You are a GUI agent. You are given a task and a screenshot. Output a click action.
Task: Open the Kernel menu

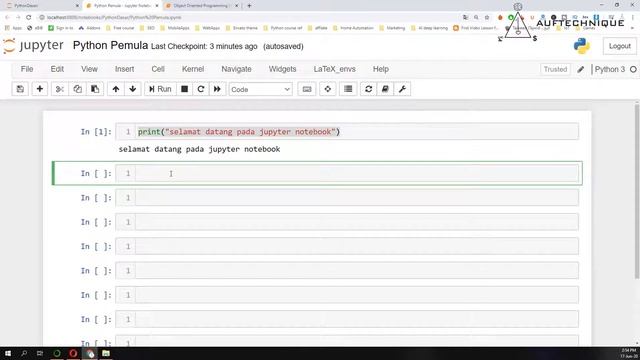pos(193,69)
